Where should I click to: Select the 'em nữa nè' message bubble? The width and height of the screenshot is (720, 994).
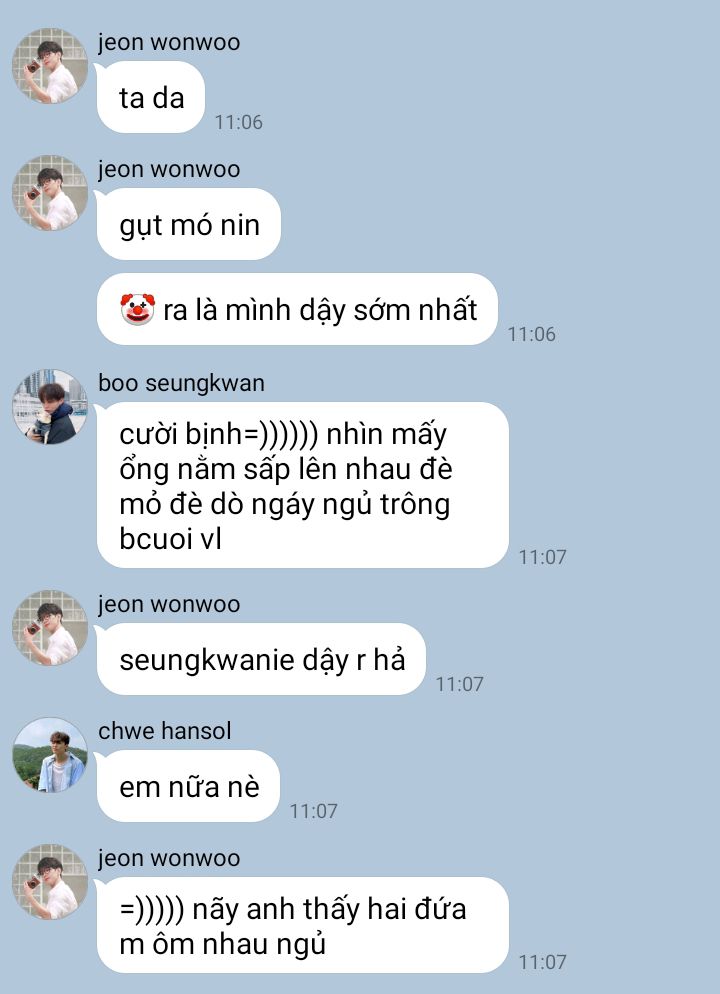click(x=188, y=786)
